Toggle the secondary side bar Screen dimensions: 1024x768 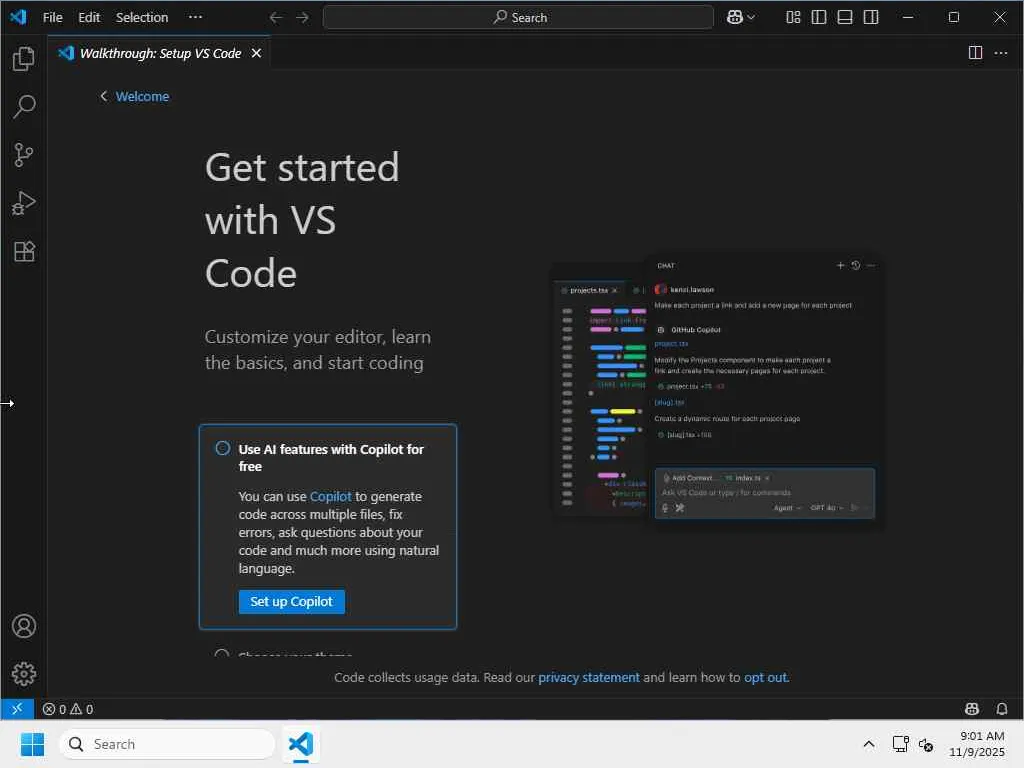pyautogui.click(x=871, y=18)
